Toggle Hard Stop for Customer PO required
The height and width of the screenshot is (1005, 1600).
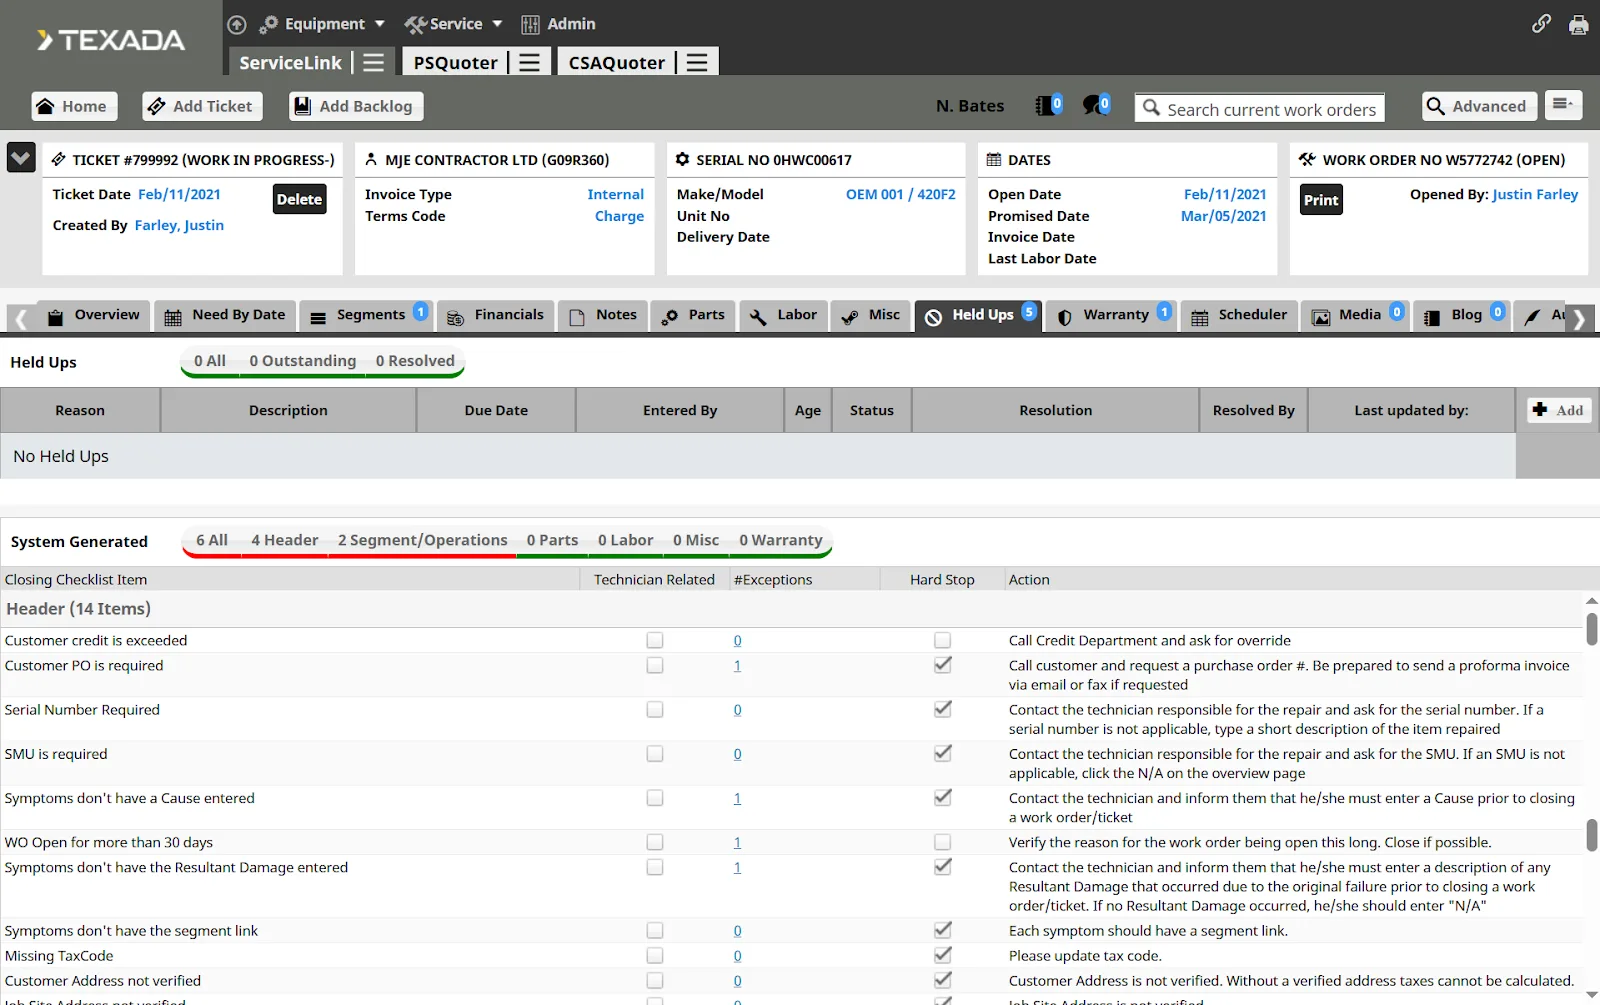pos(942,665)
